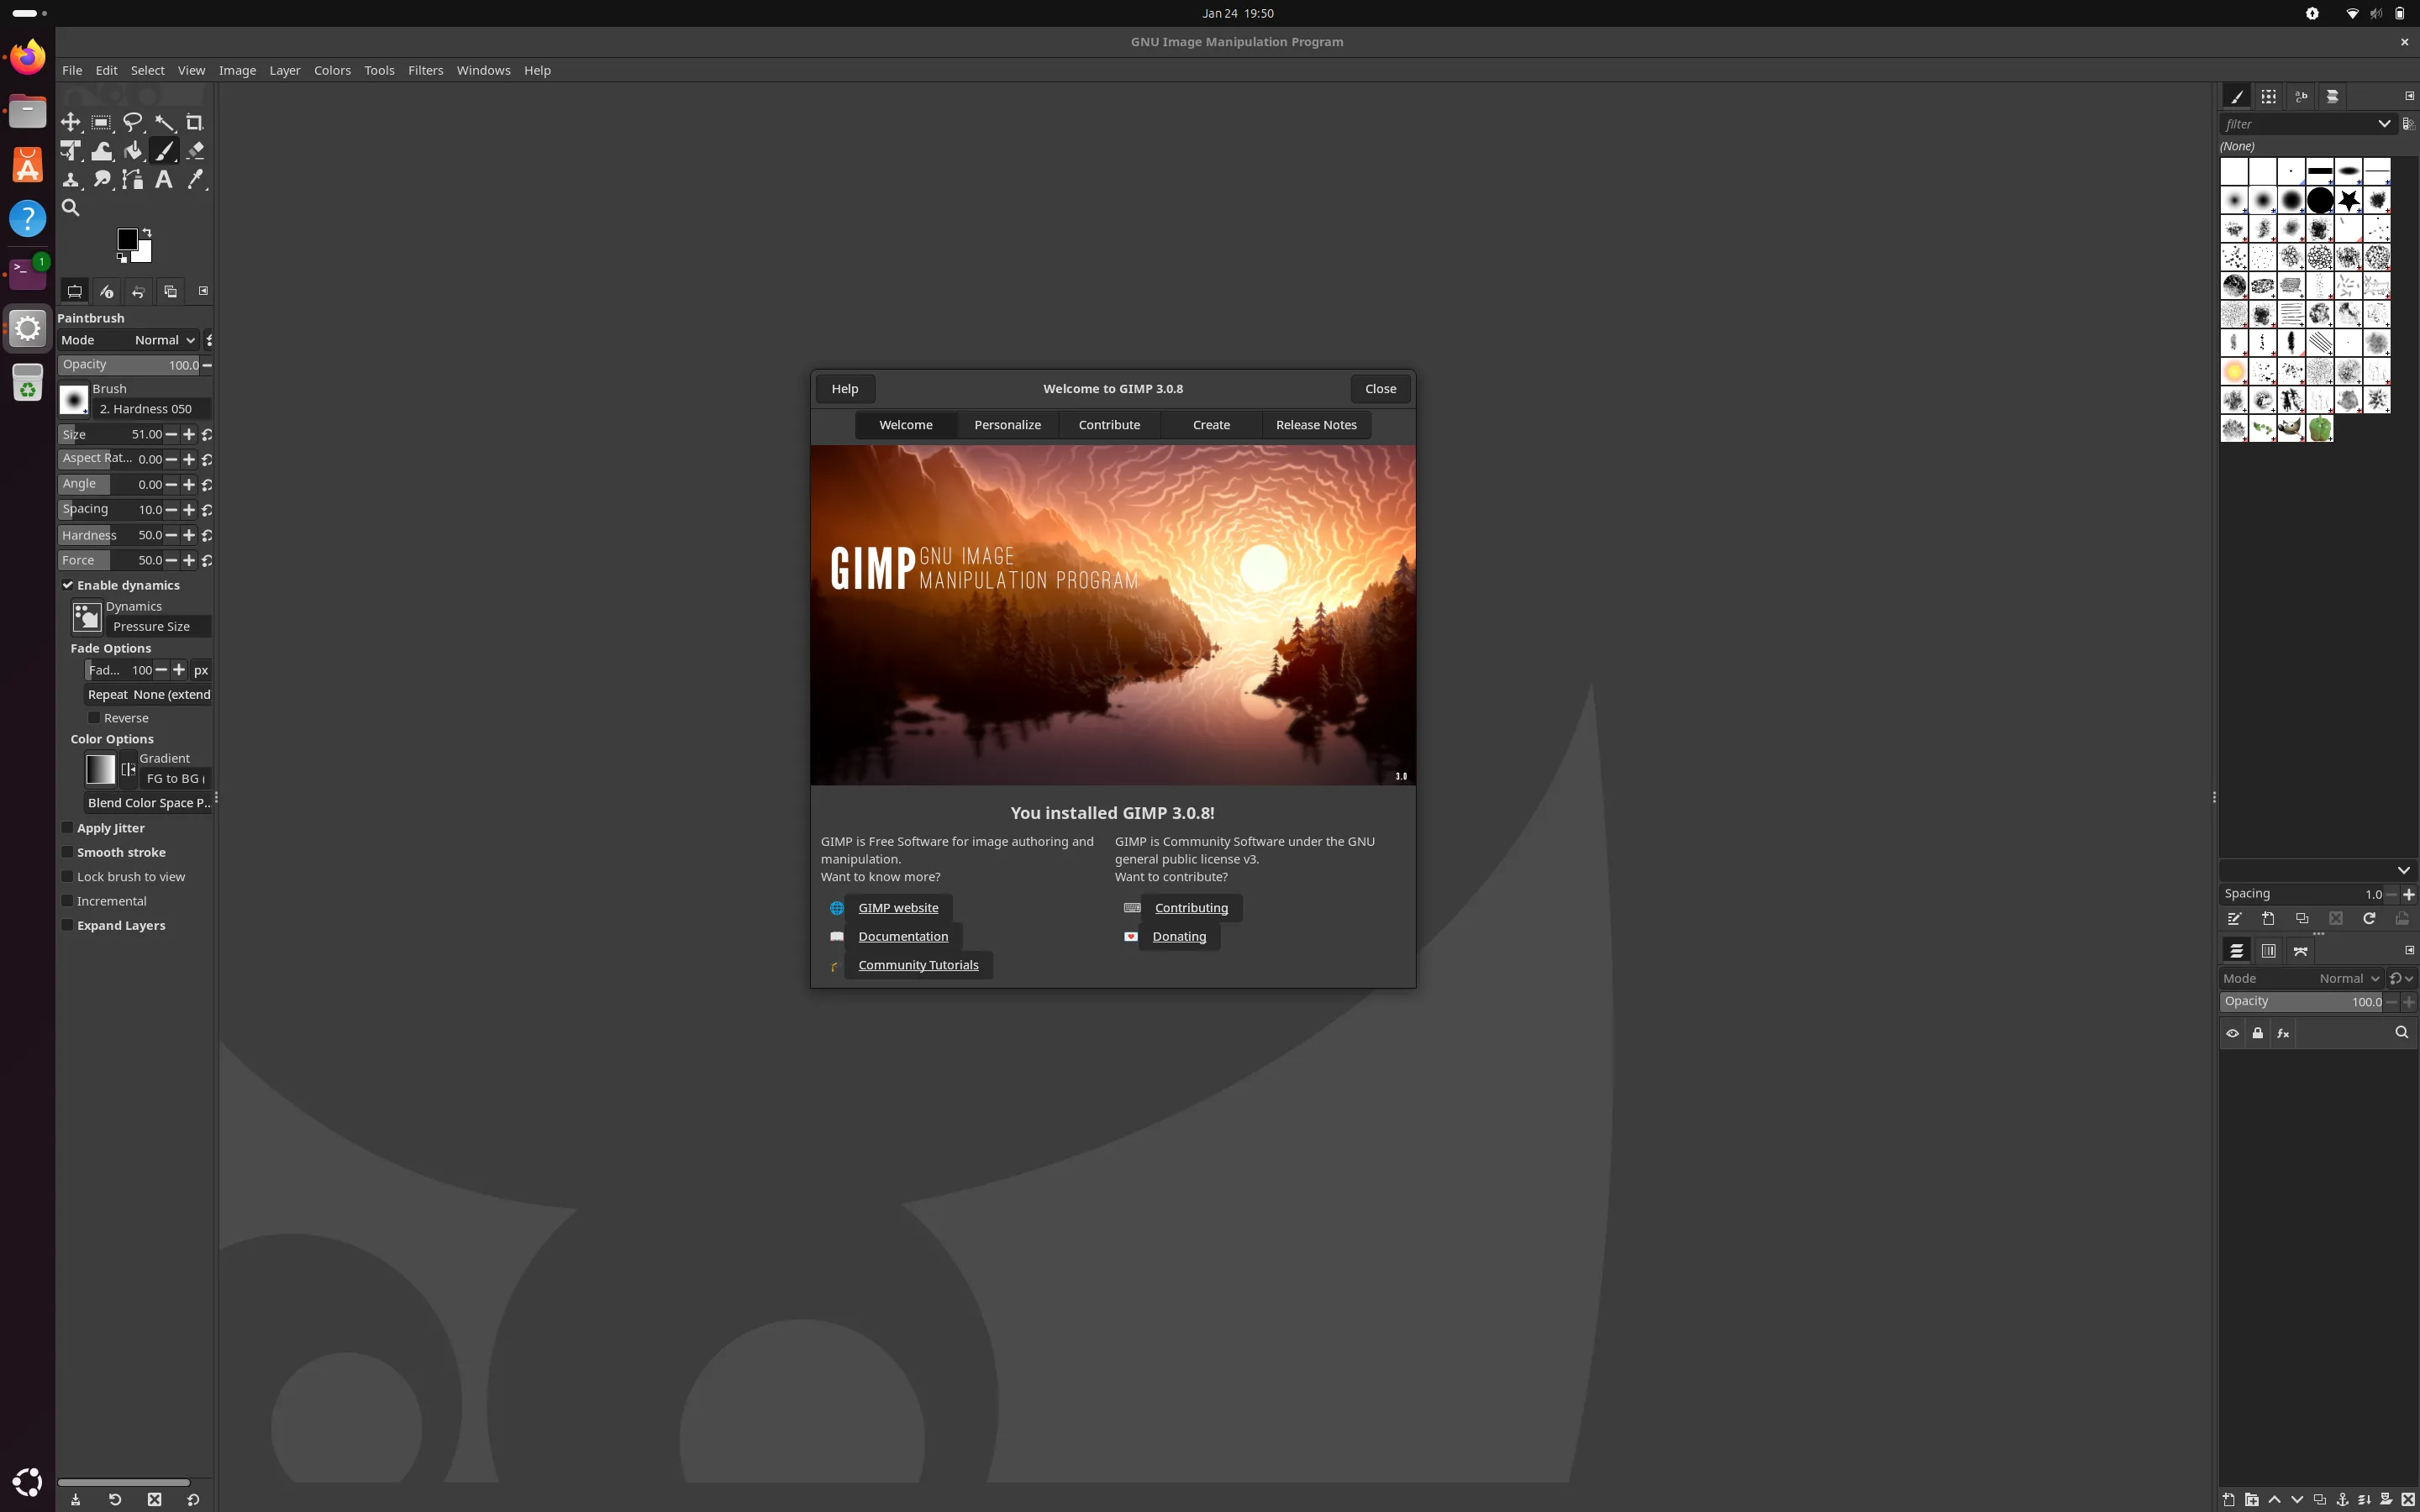Screen dimensions: 2420x1512
Task: Open the Filters menu
Action: coord(425,70)
